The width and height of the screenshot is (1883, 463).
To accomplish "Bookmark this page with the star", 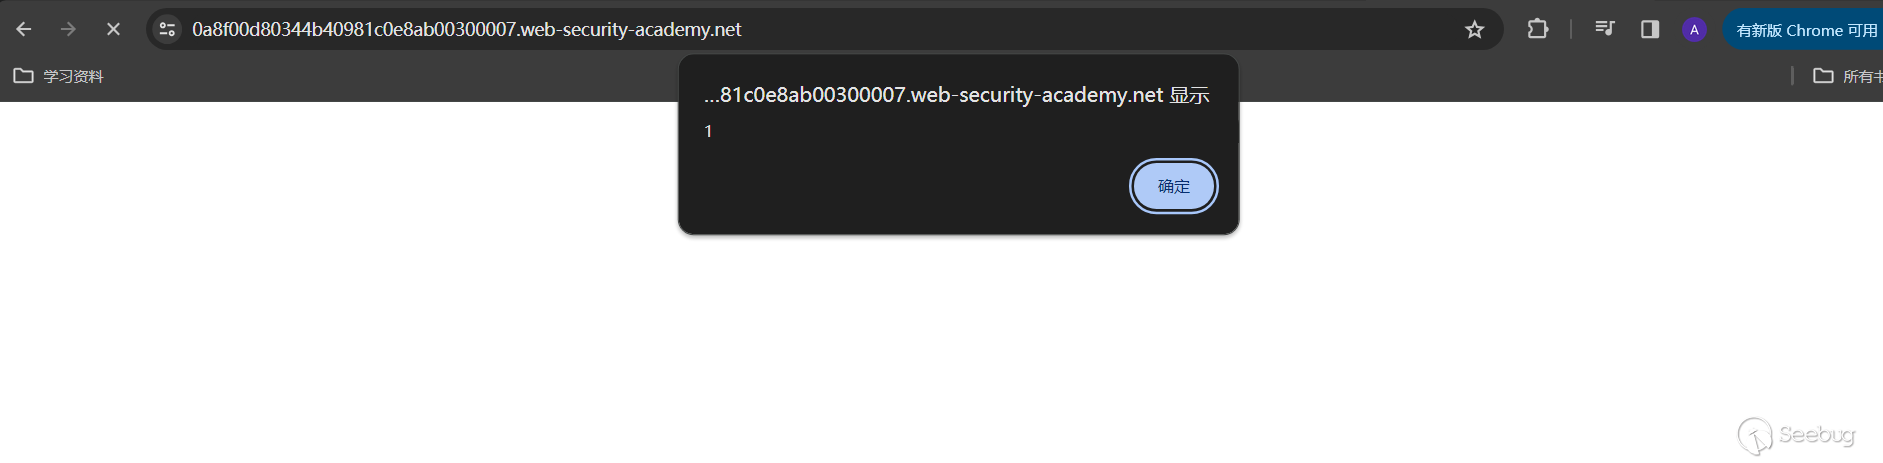I will tap(1474, 30).
